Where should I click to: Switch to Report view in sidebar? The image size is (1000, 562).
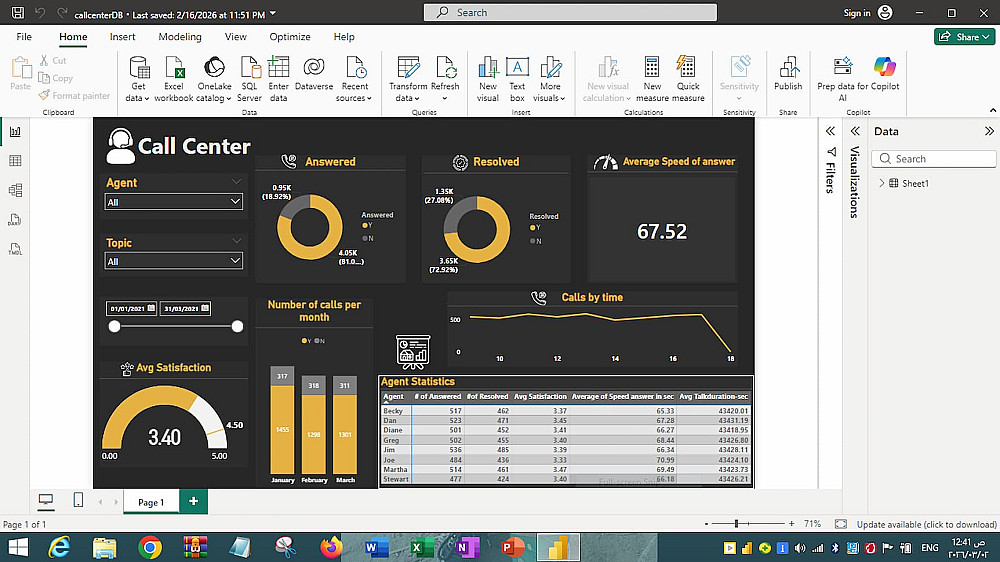[15, 132]
